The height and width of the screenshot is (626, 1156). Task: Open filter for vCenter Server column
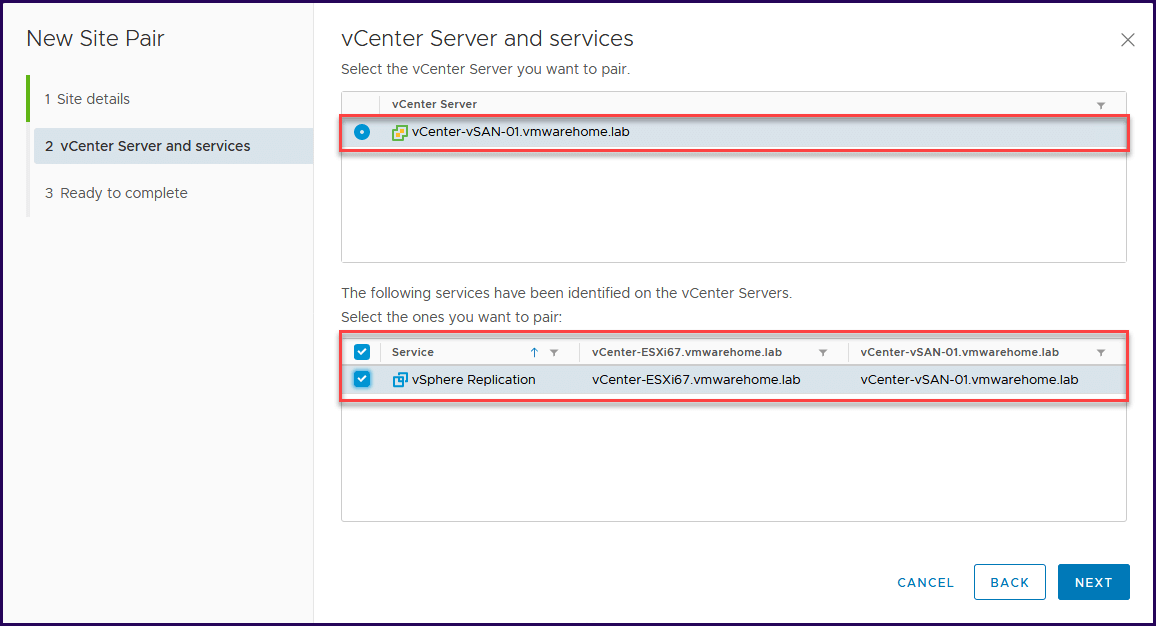pos(1101,105)
